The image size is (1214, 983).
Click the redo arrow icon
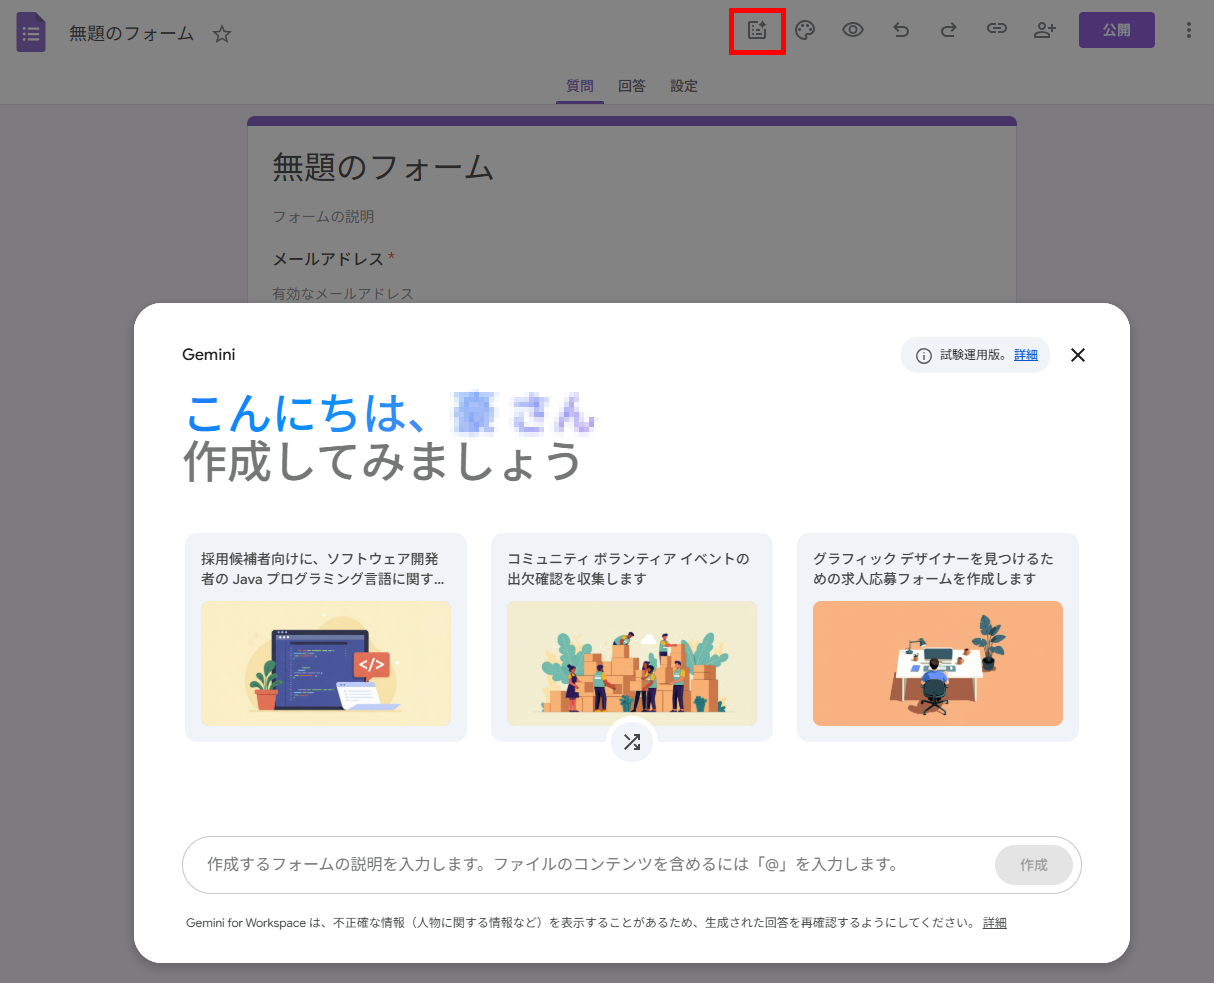pyautogui.click(x=948, y=30)
